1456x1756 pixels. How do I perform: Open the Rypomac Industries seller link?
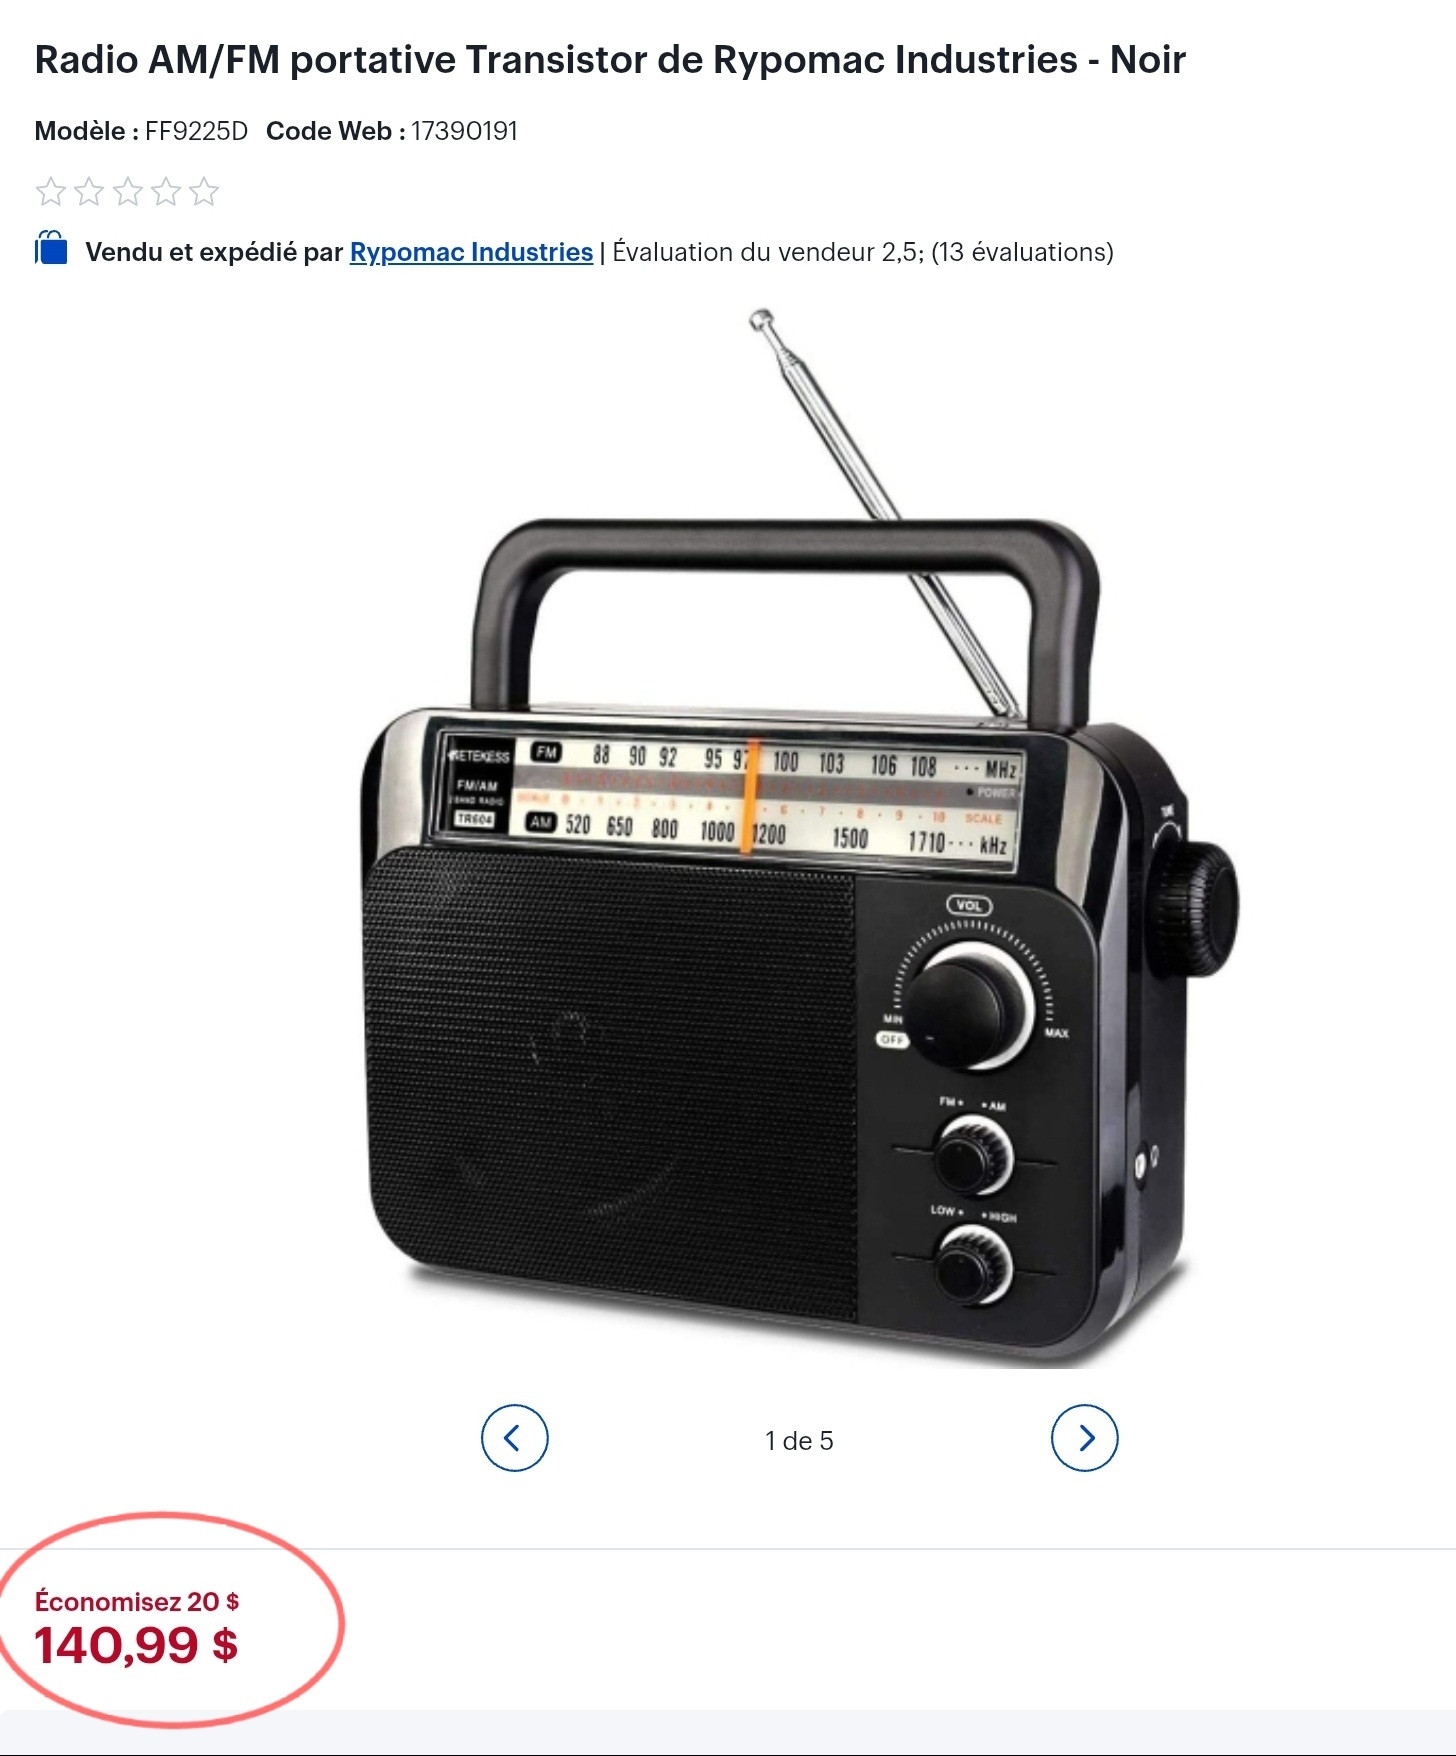[x=471, y=252]
